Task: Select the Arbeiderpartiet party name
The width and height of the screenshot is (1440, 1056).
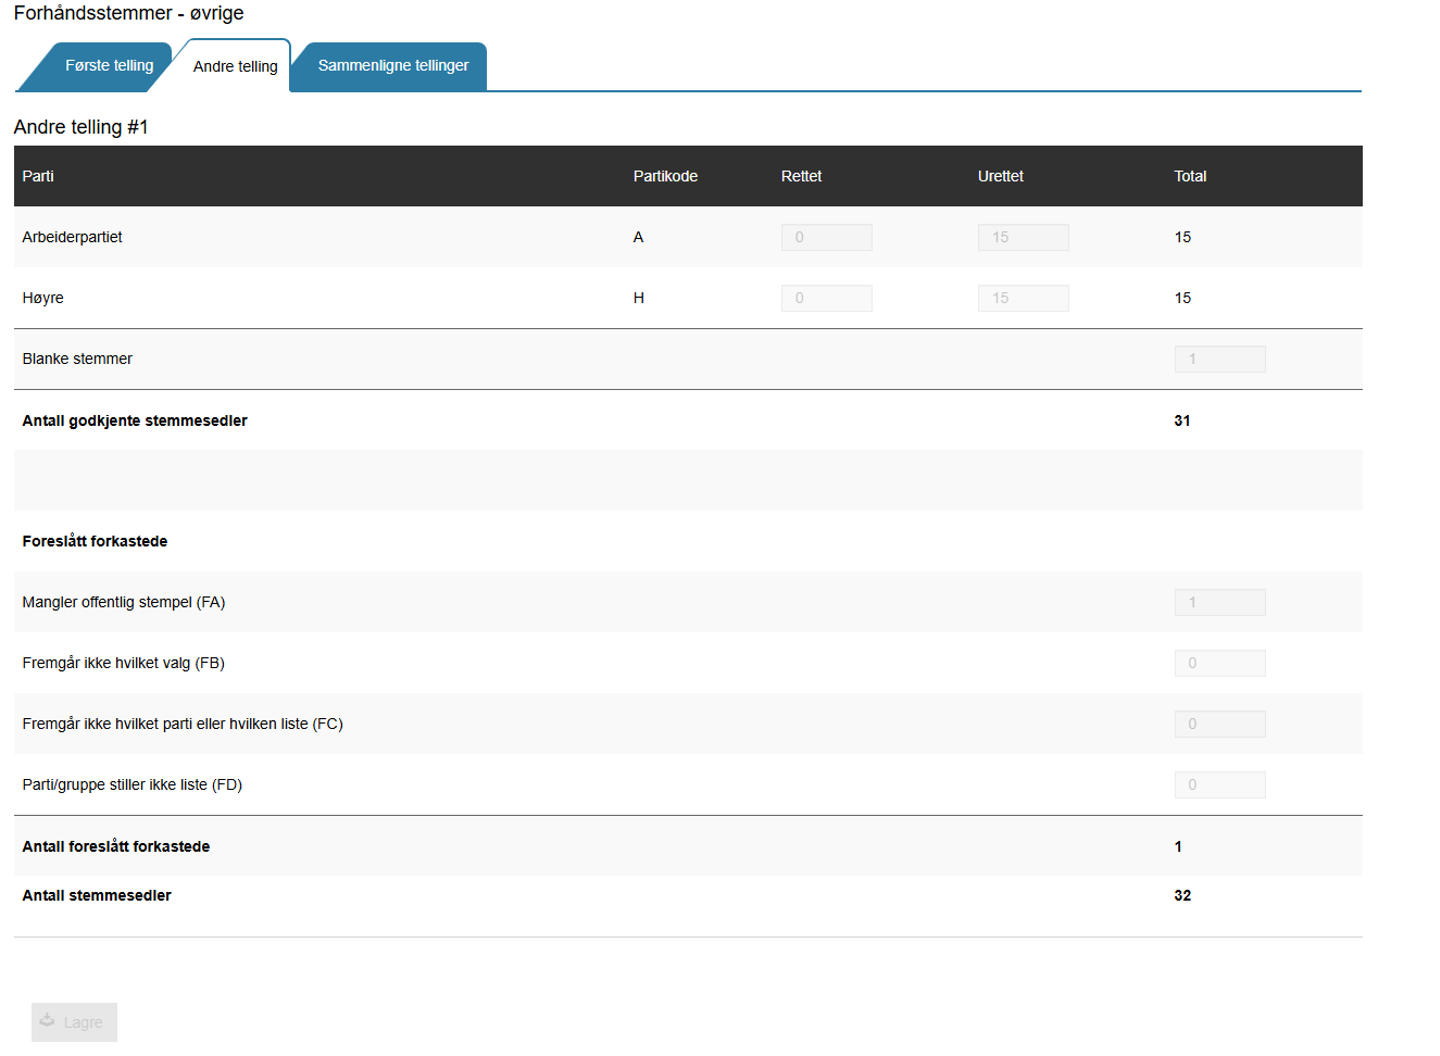Action: pyautogui.click(x=72, y=238)
